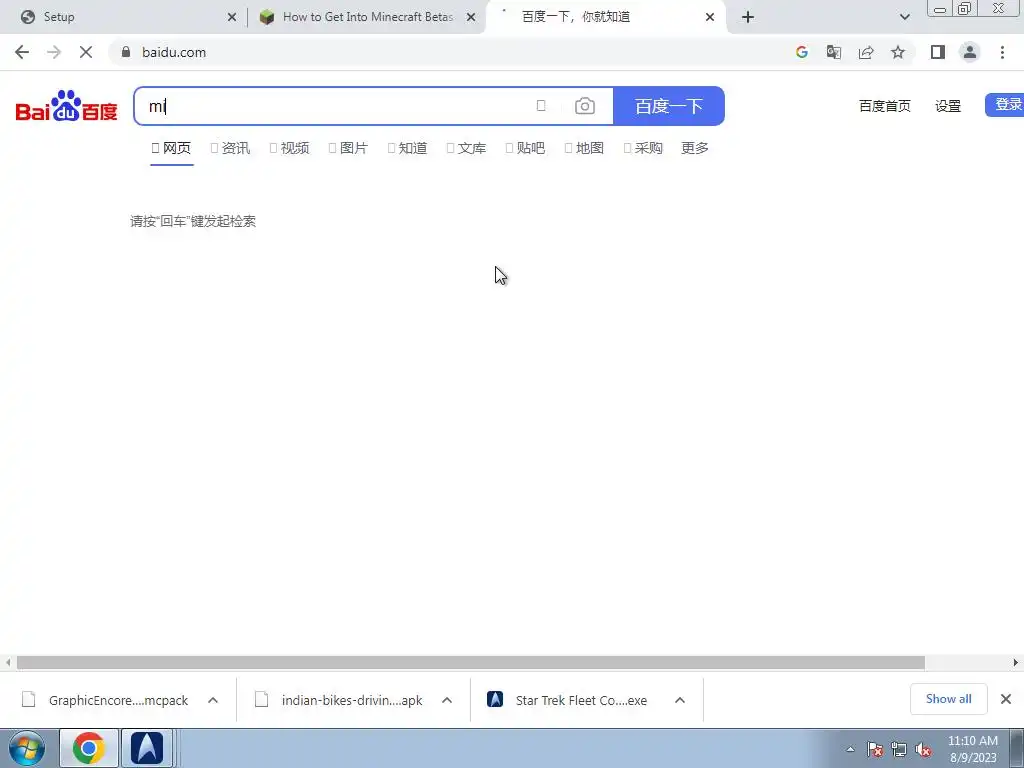
Task: Click the 登录 login button
Action: pyautogui.click(x=1004, y=104)
